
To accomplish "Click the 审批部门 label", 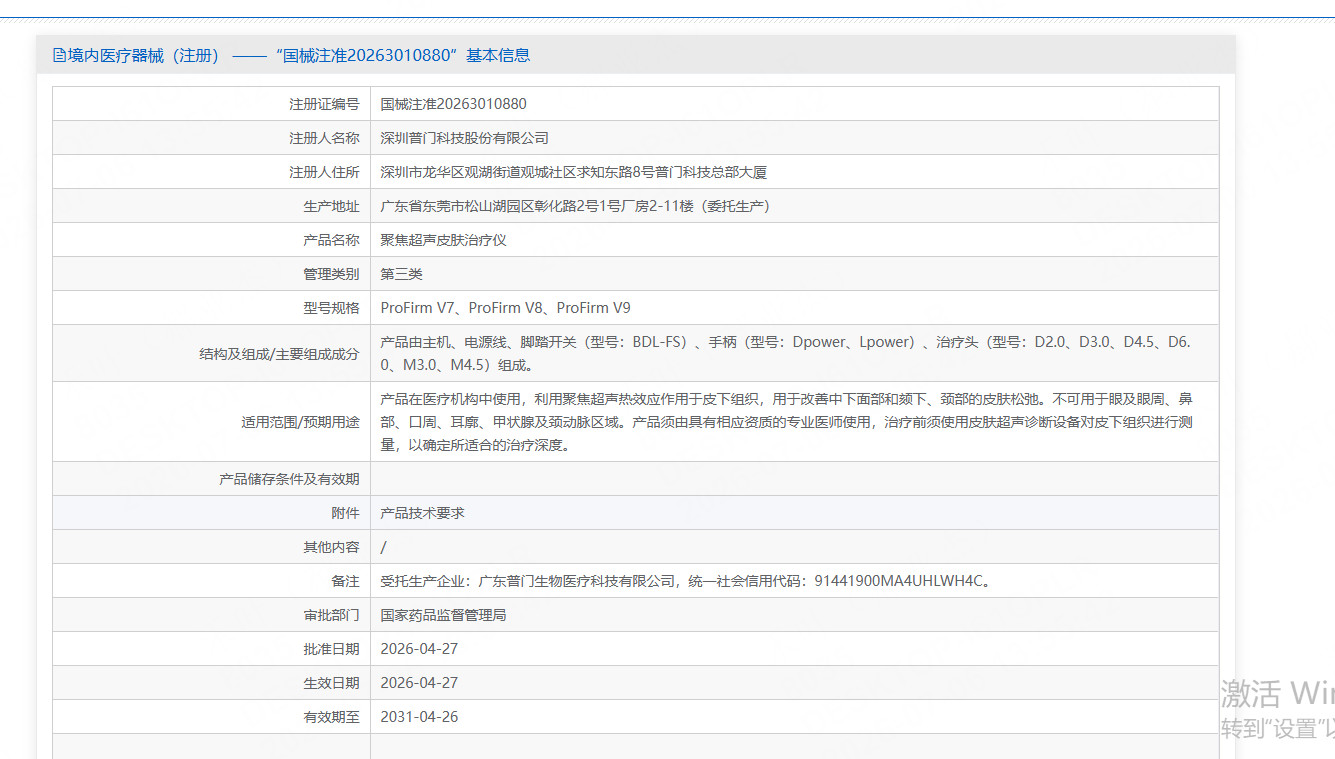I will (x=331, y=615).
